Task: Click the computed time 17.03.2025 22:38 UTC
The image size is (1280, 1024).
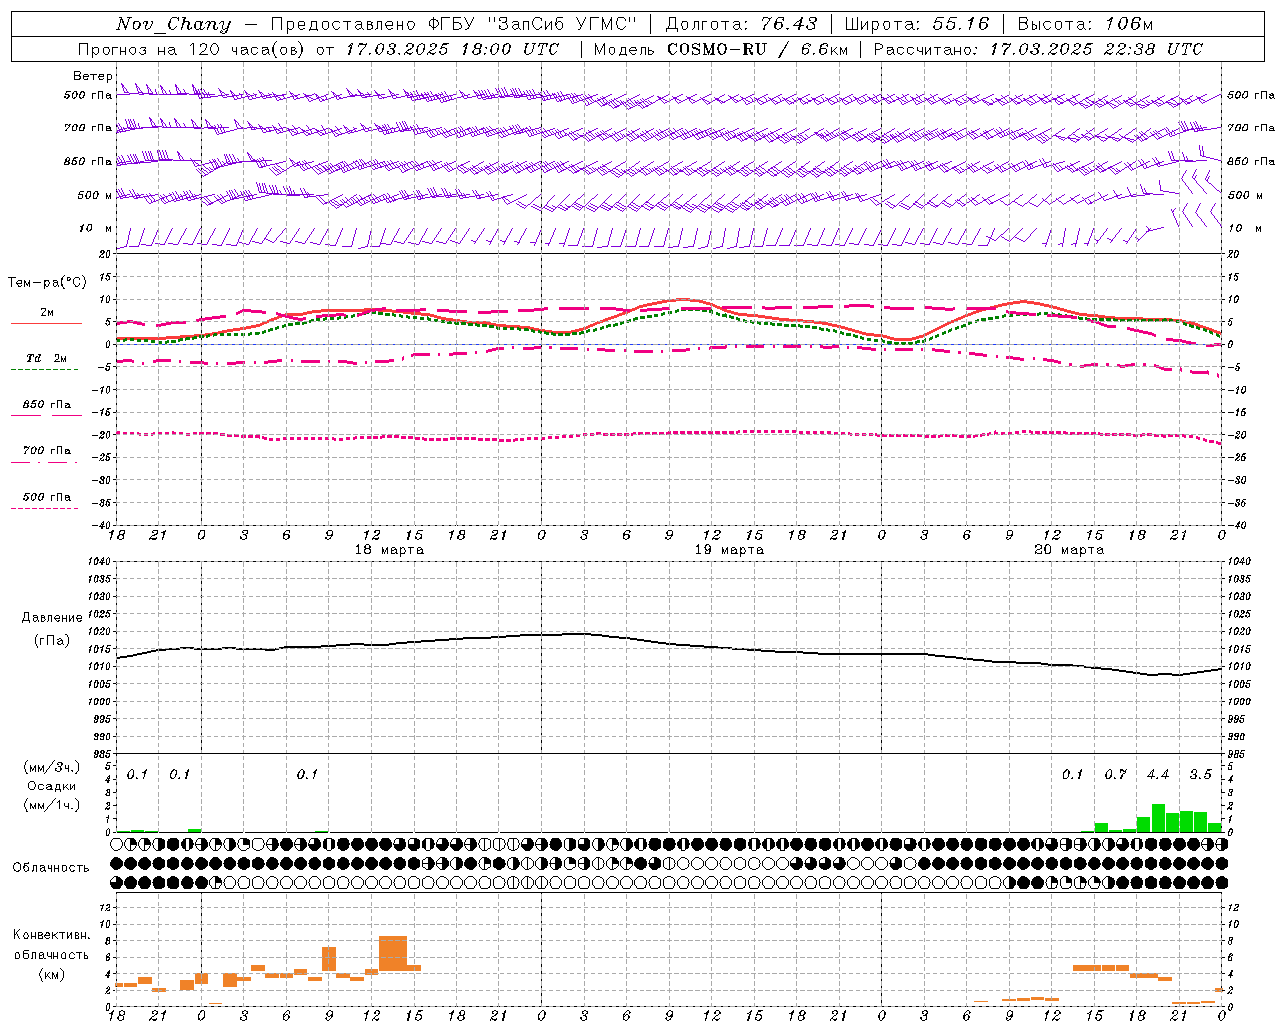Action: coord(1096,49)
